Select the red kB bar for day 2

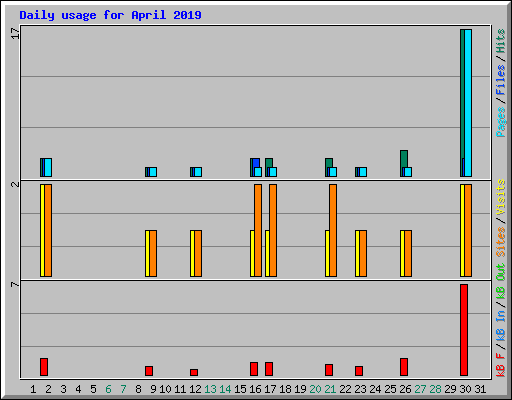[x=44, y=367]
